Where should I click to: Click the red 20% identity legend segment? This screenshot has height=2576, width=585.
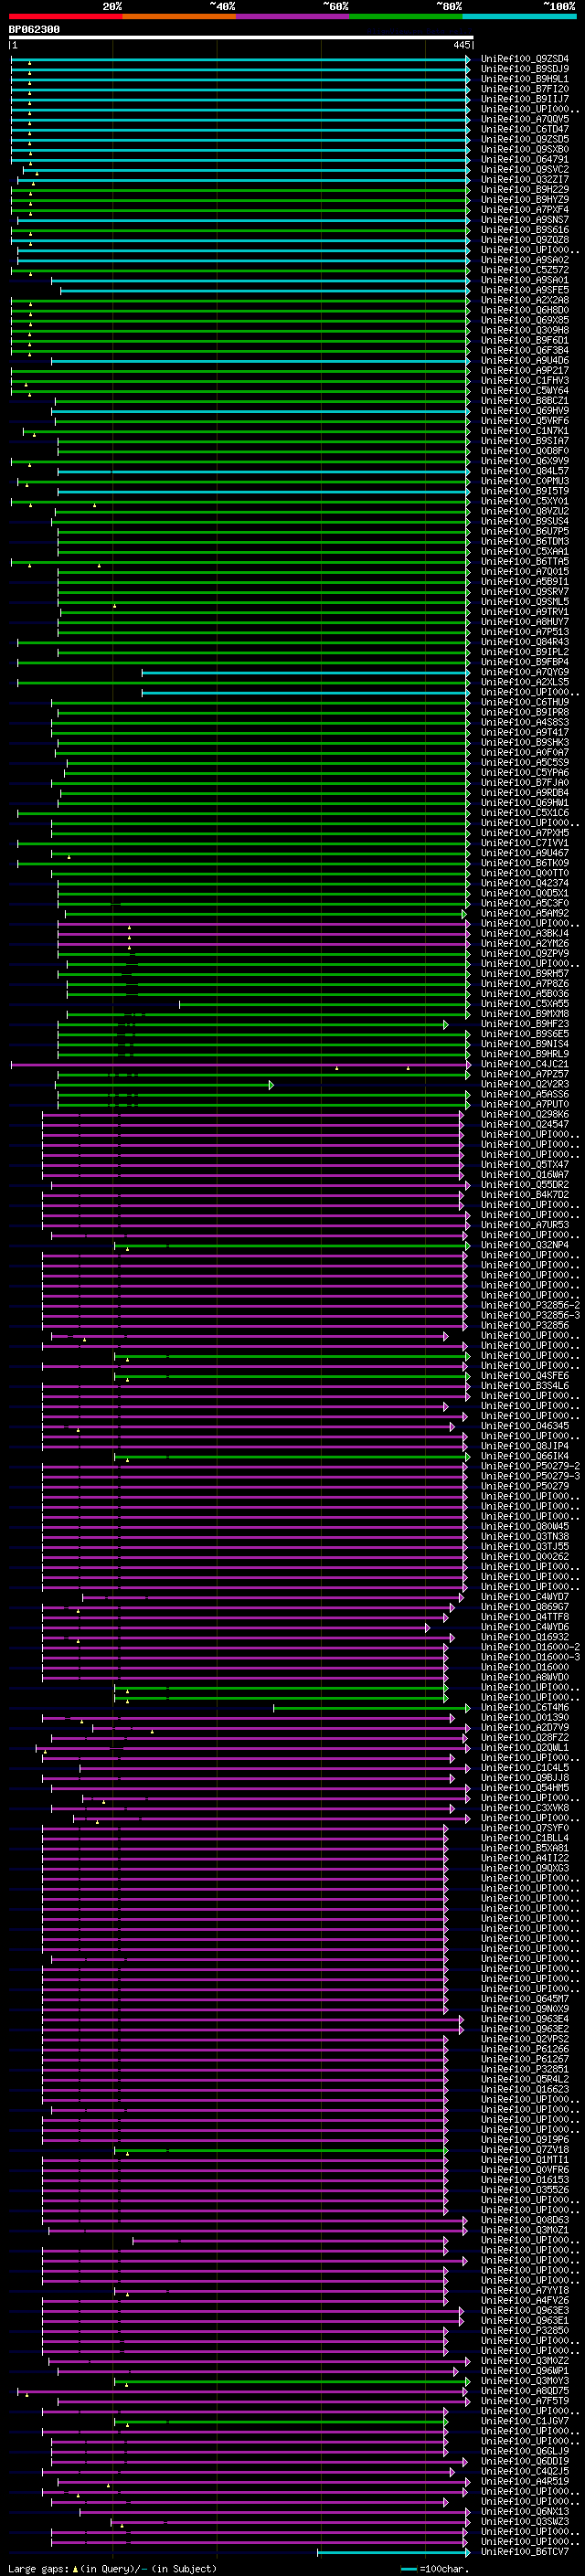pyautogui.click(x=66, y=16)
